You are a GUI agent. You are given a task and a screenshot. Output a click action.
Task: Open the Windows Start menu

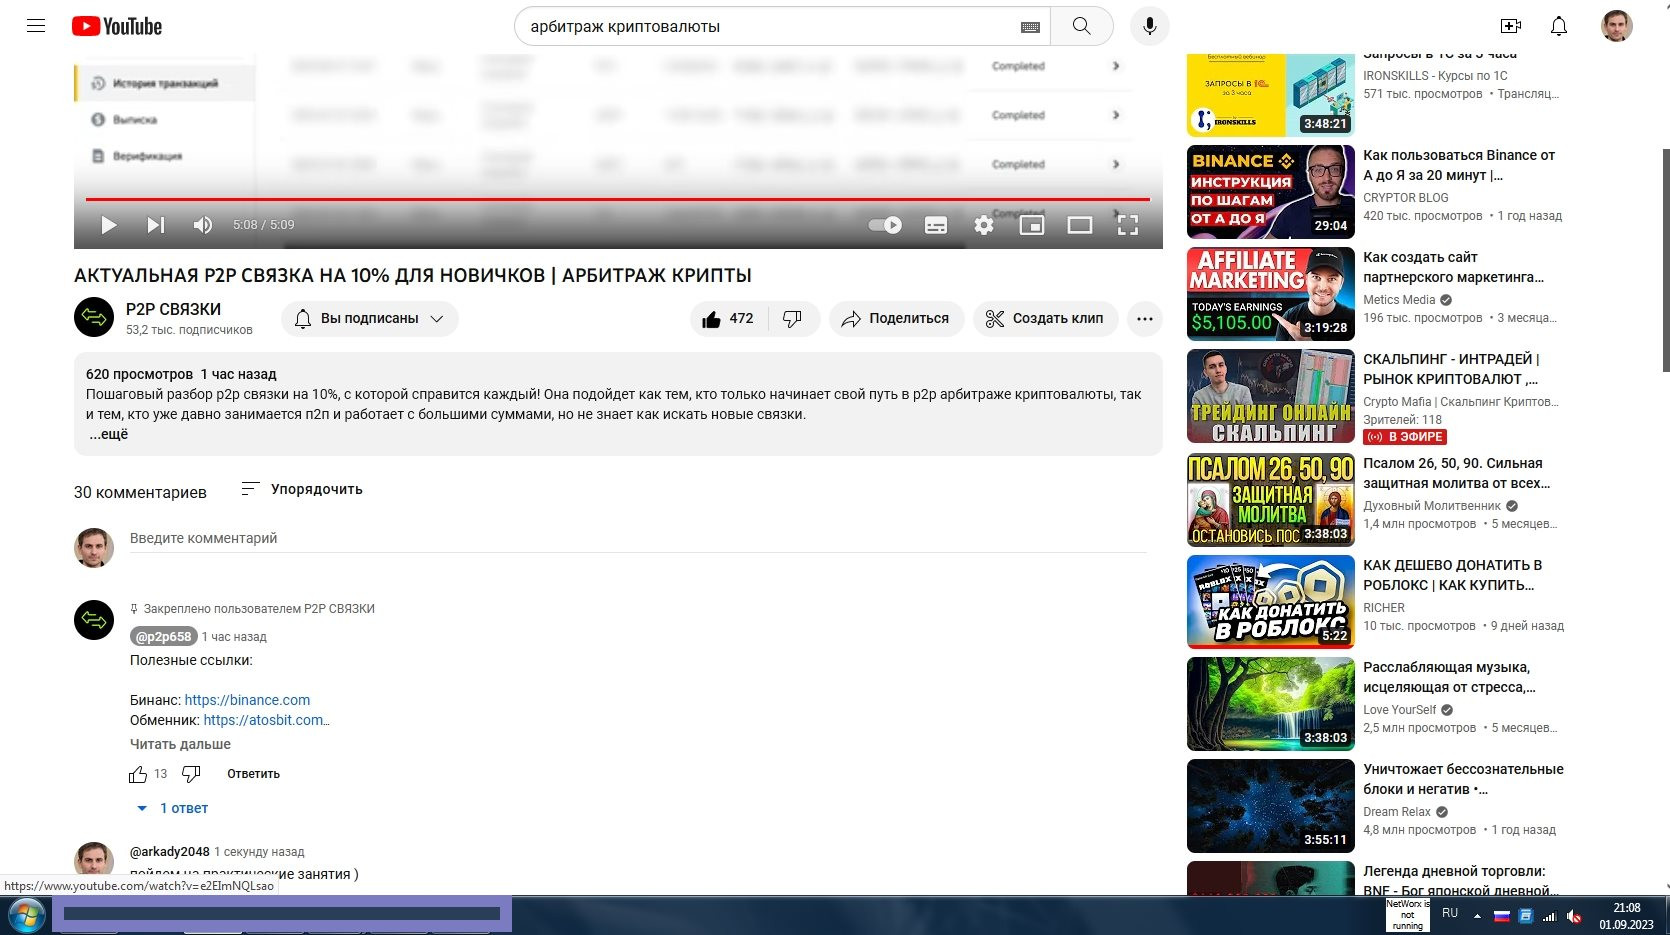(x=26, y=915)
